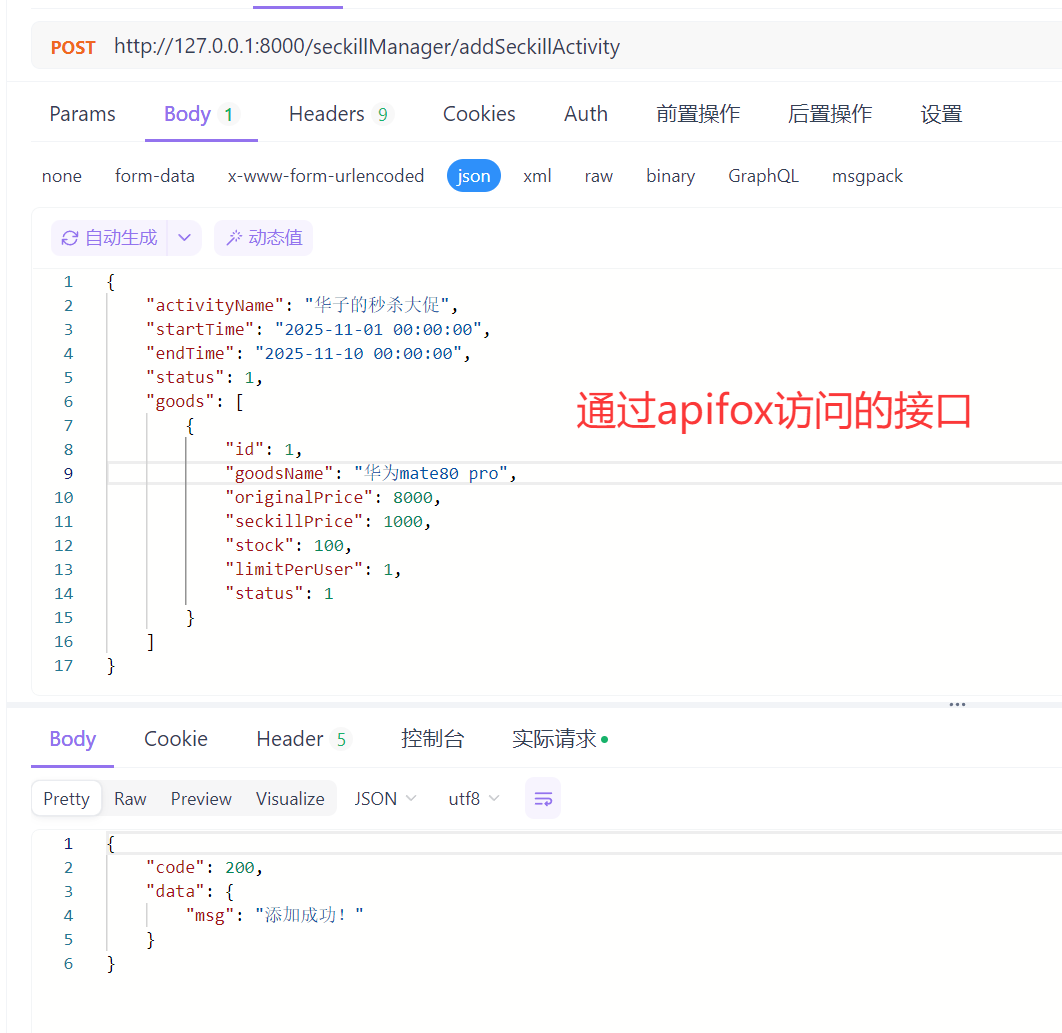Open the POST method selector
Screen dimensions: 1062x1033
[73, 47]
